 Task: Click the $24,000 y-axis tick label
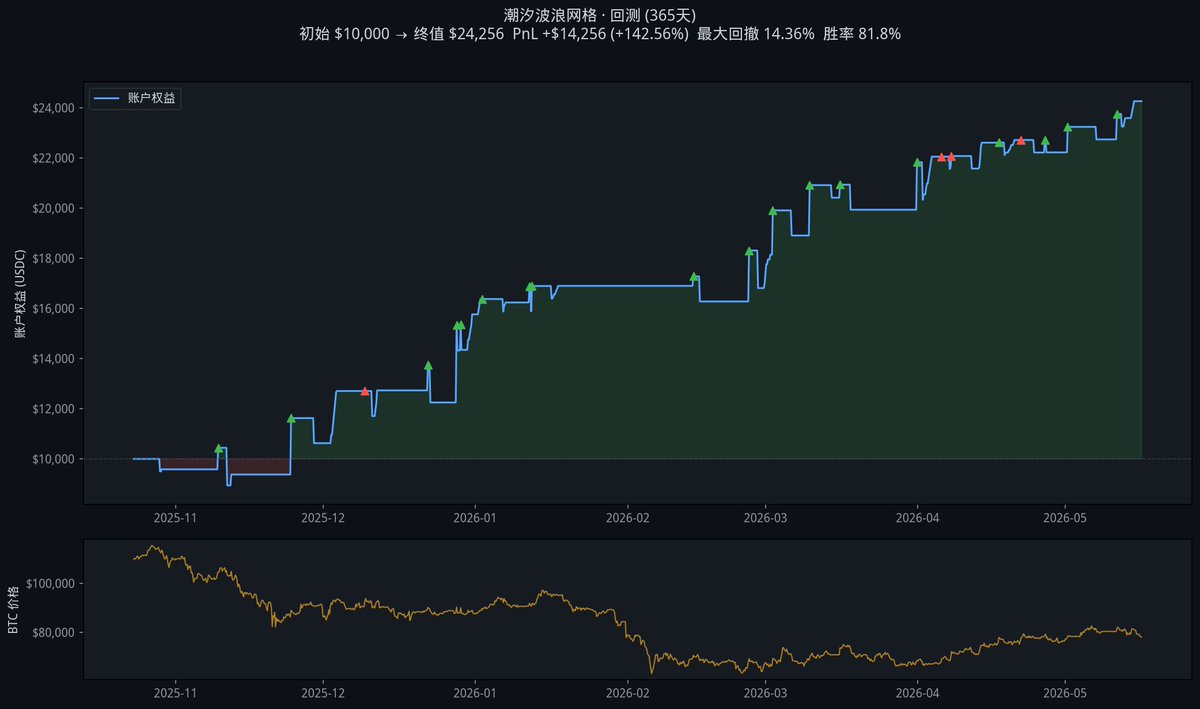53,108
